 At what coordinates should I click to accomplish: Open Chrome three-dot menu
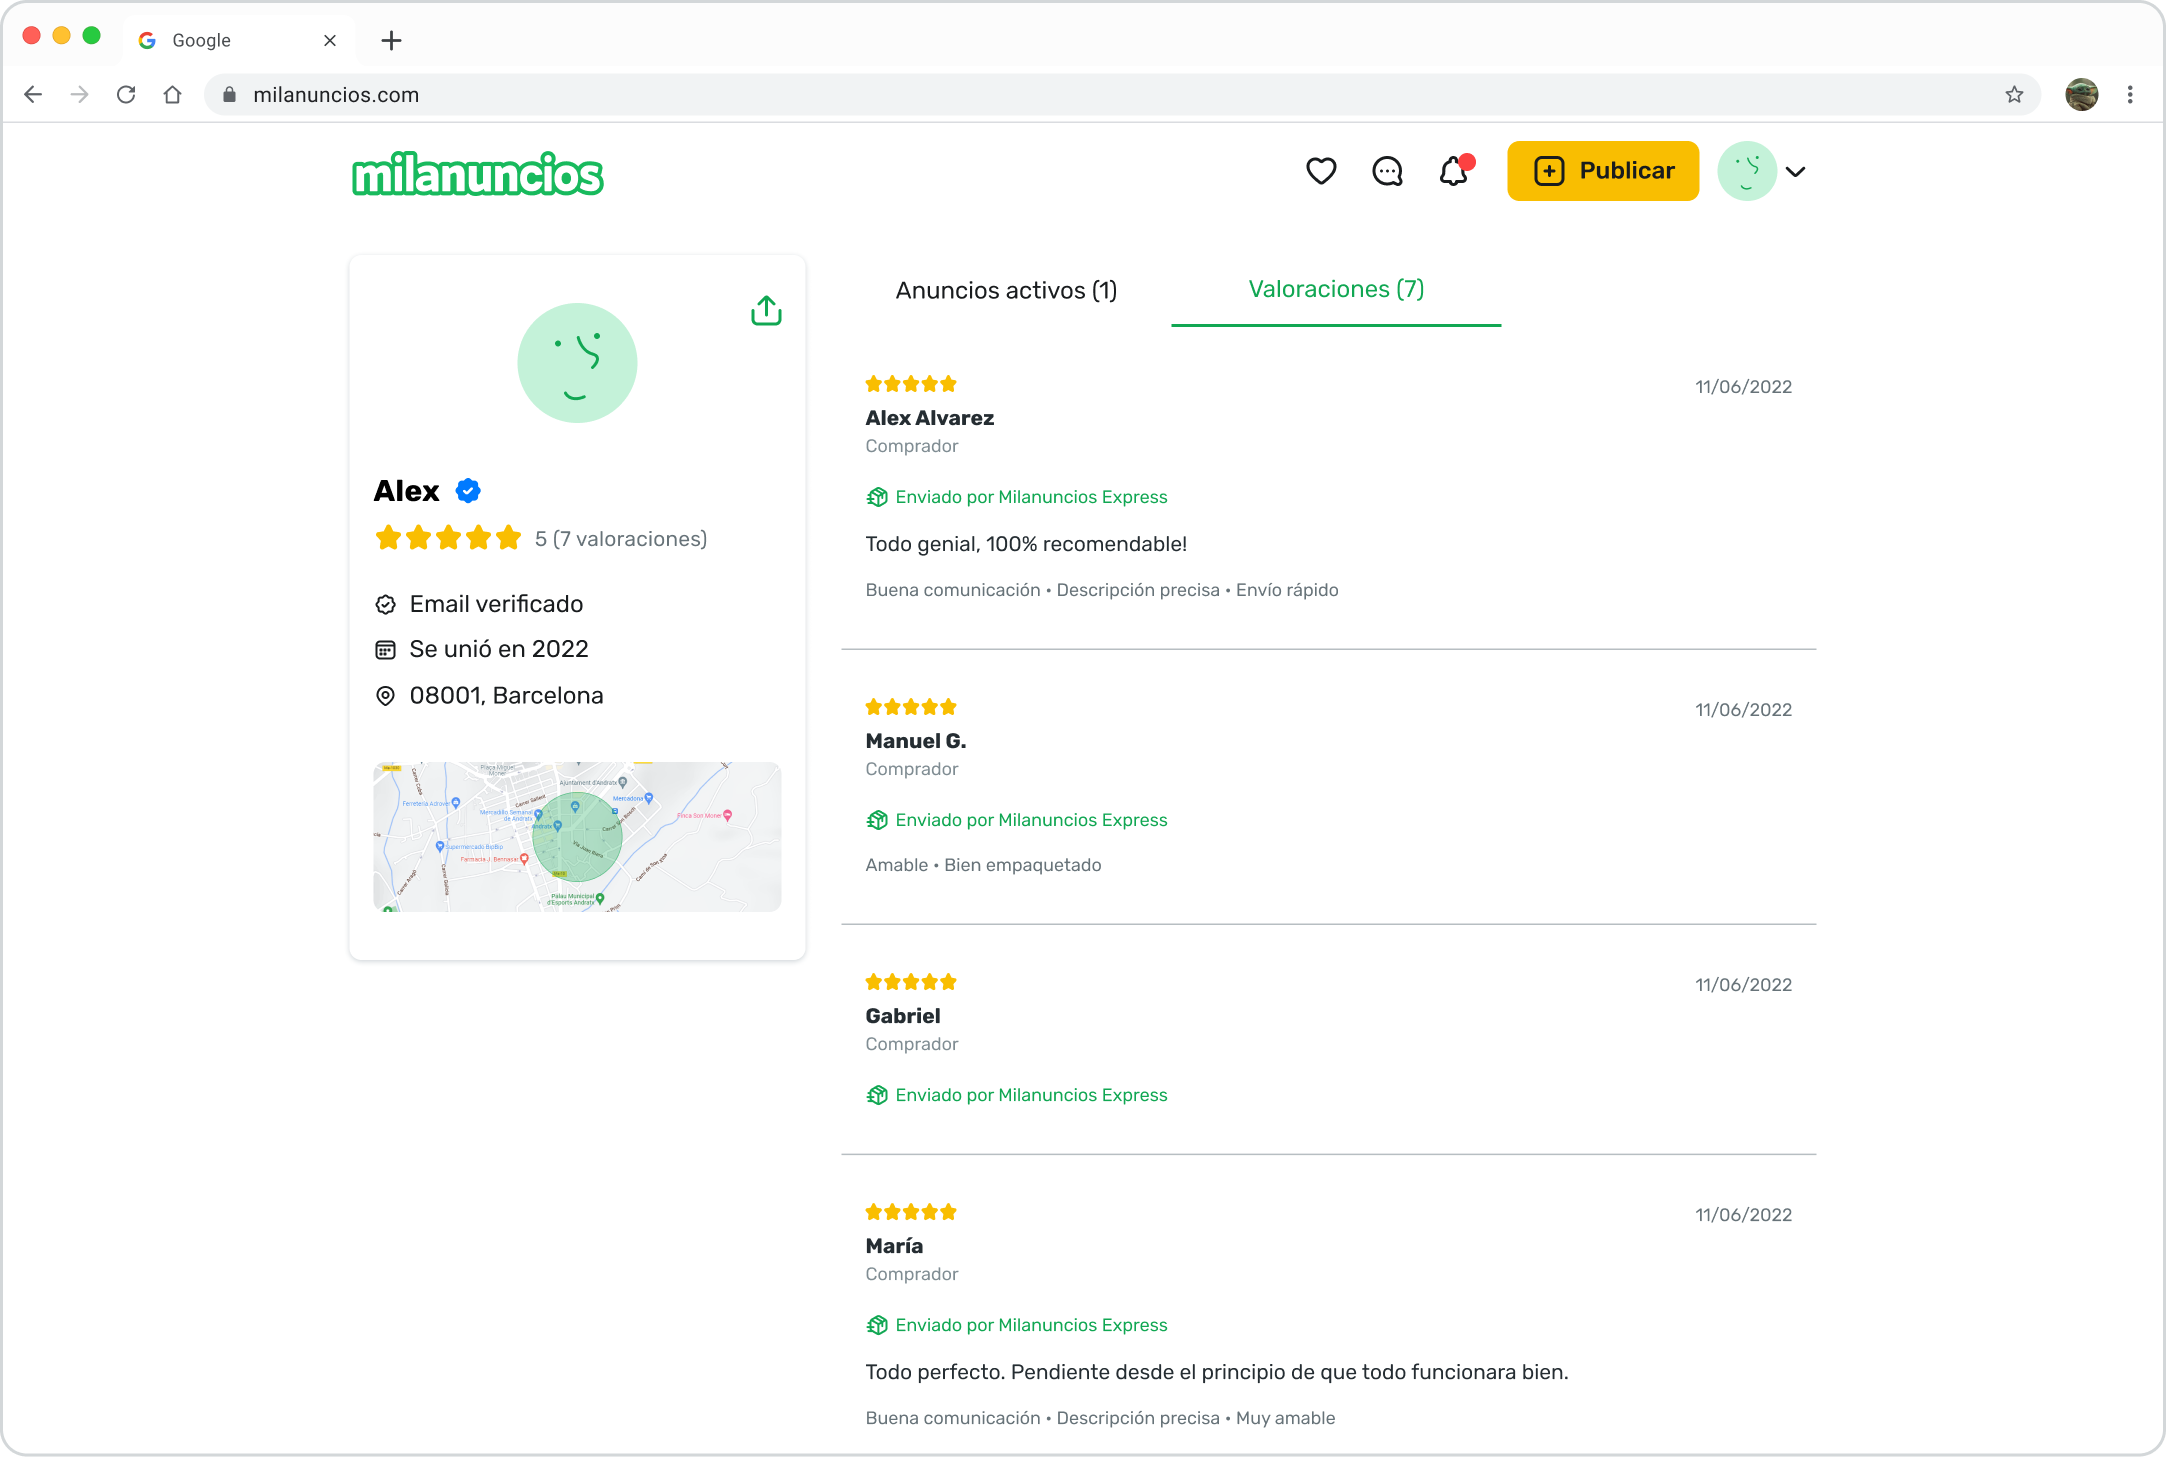click(x=2130, y=94)
